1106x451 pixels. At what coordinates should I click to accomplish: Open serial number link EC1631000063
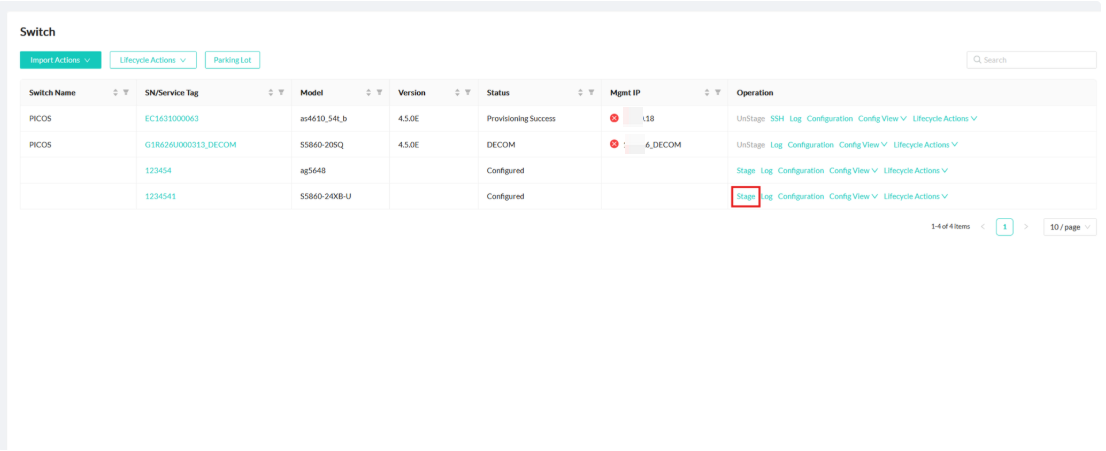click(172, 119)
